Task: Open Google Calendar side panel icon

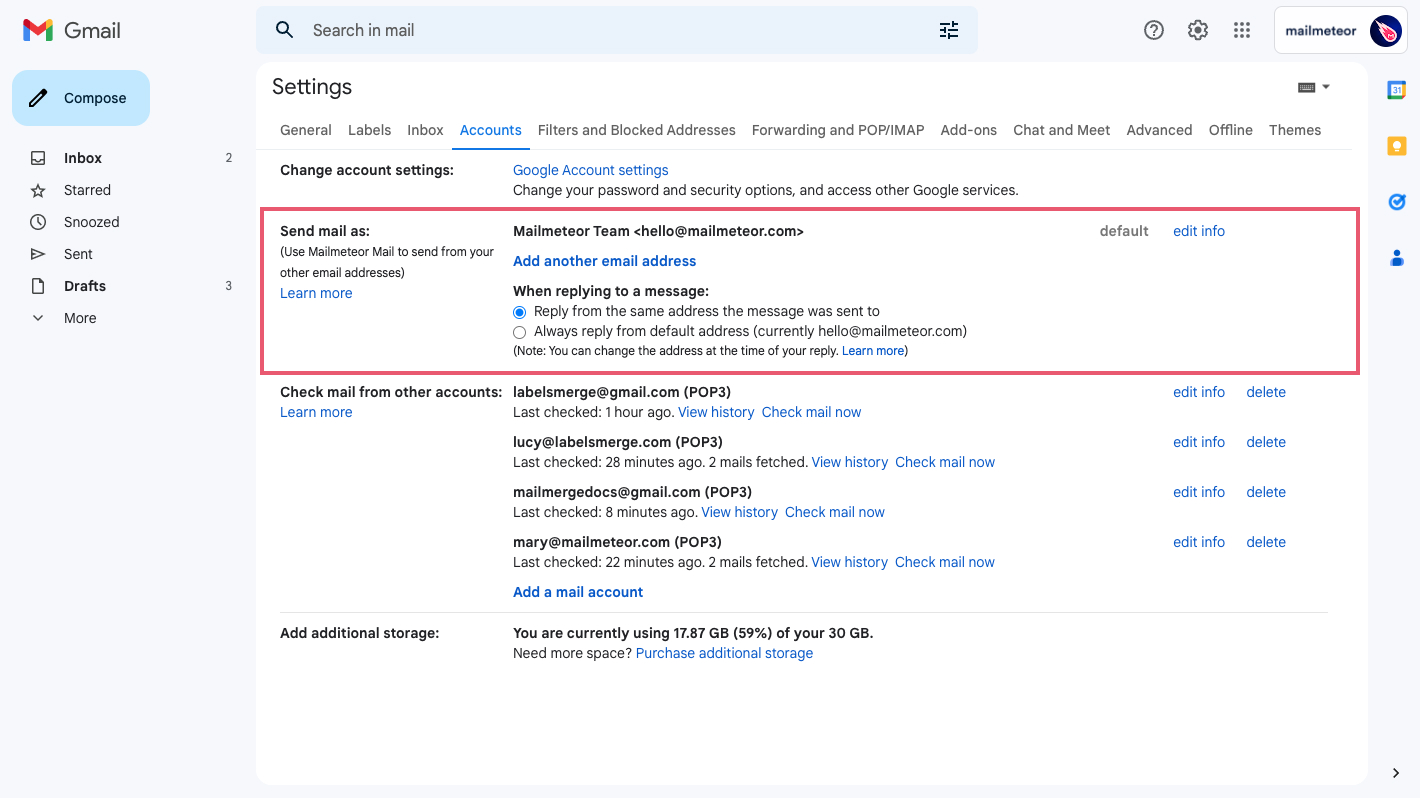Action: [x=1397, y=90]
